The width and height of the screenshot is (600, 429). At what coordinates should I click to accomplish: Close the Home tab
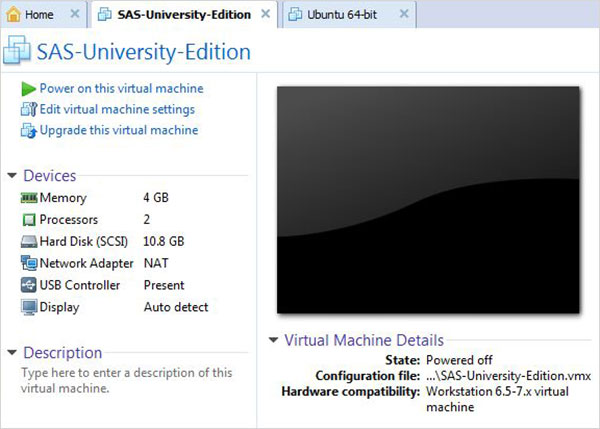click(75, 14)
